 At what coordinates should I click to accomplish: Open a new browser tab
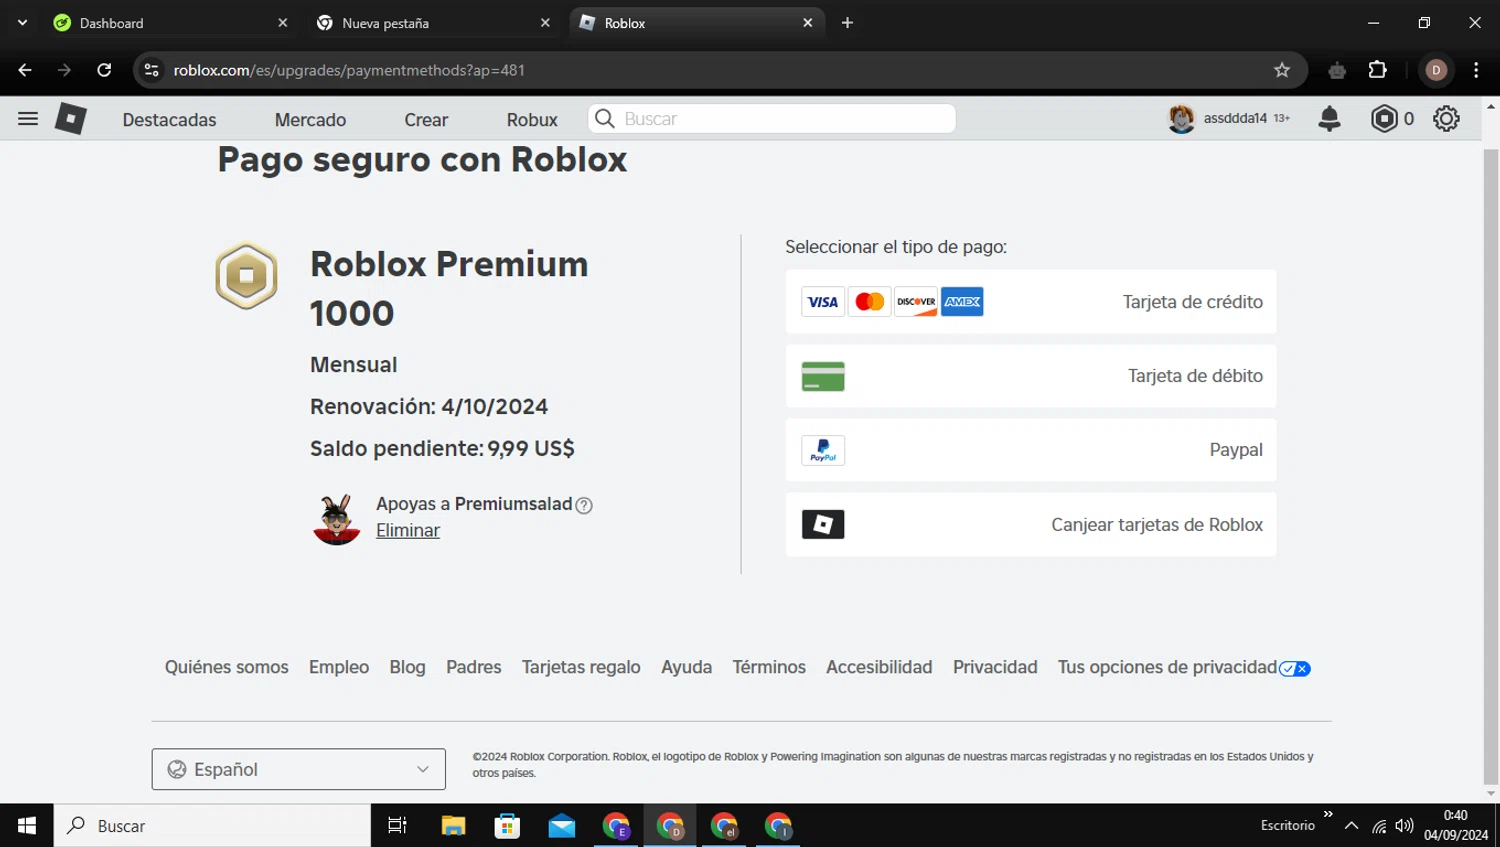pos(847,23)
